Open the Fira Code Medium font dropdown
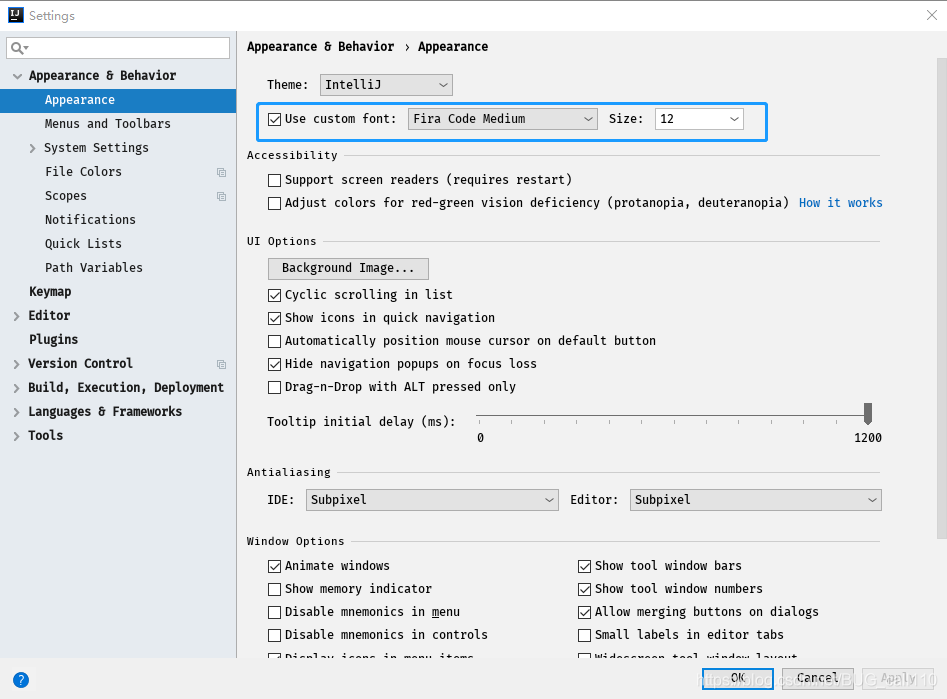The height and width of the screenshot is (699, 947). coord(588,118)
